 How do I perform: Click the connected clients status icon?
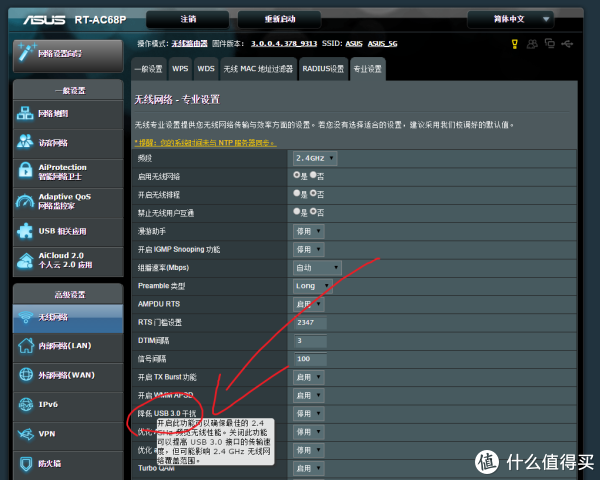point(532,44)
